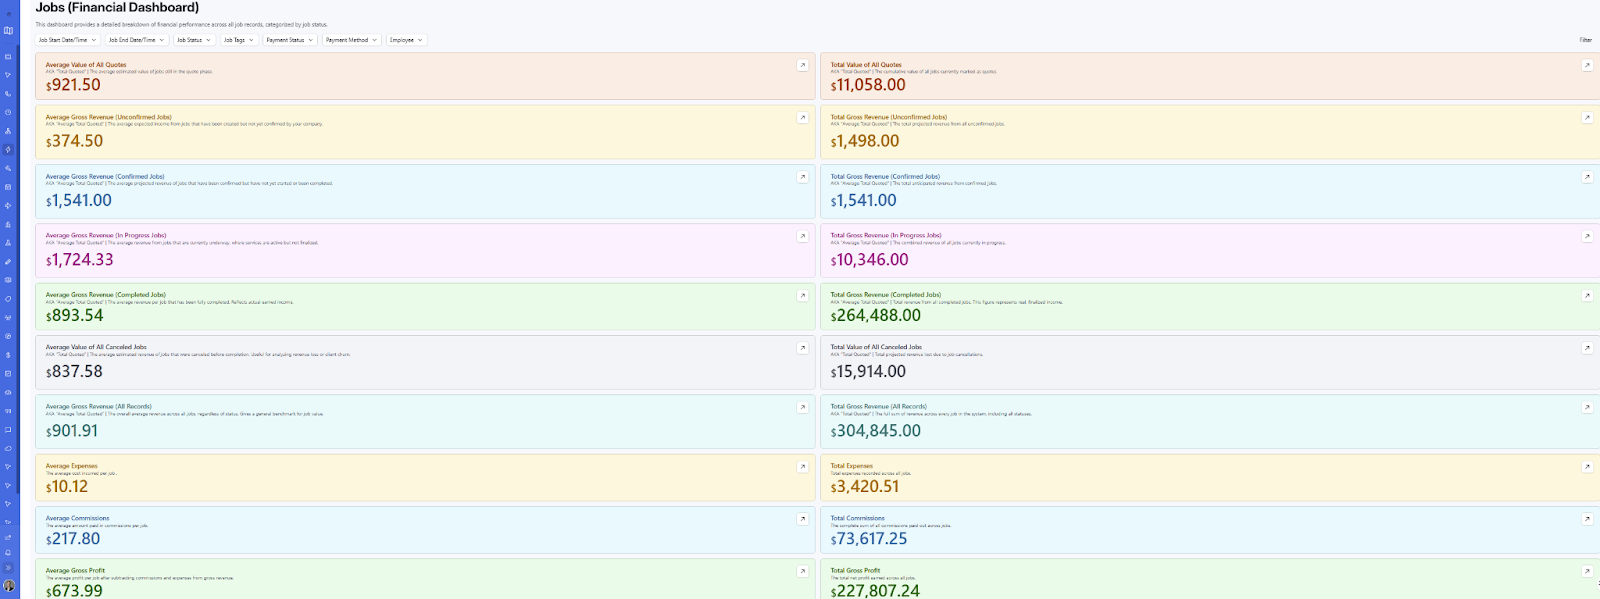
Task: Click the chat bubble item in the sidebar
Action: [x=8, y=430]
